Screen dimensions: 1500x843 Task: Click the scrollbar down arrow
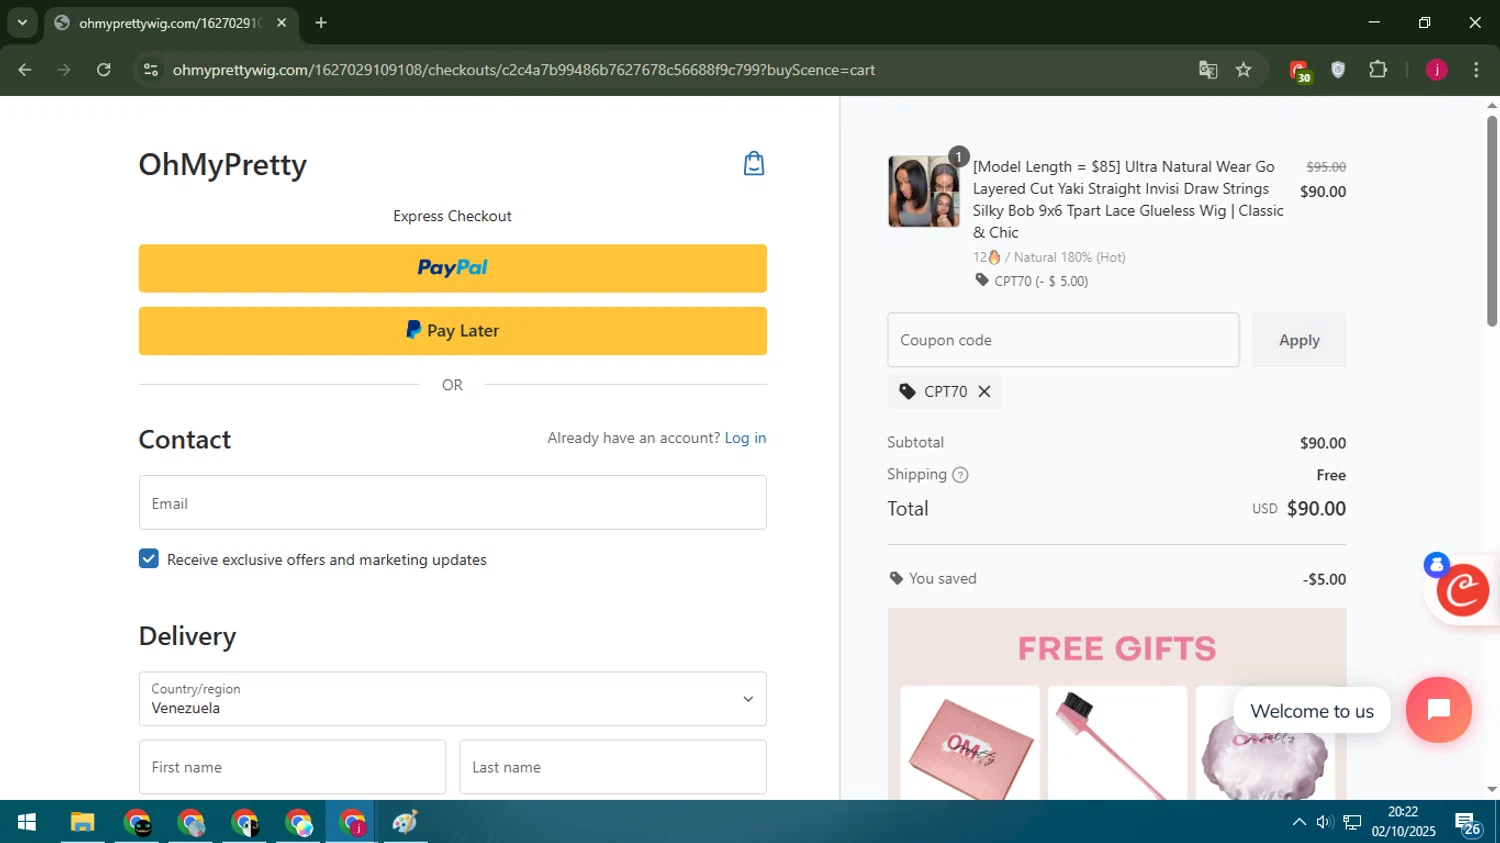(1492, 790)
